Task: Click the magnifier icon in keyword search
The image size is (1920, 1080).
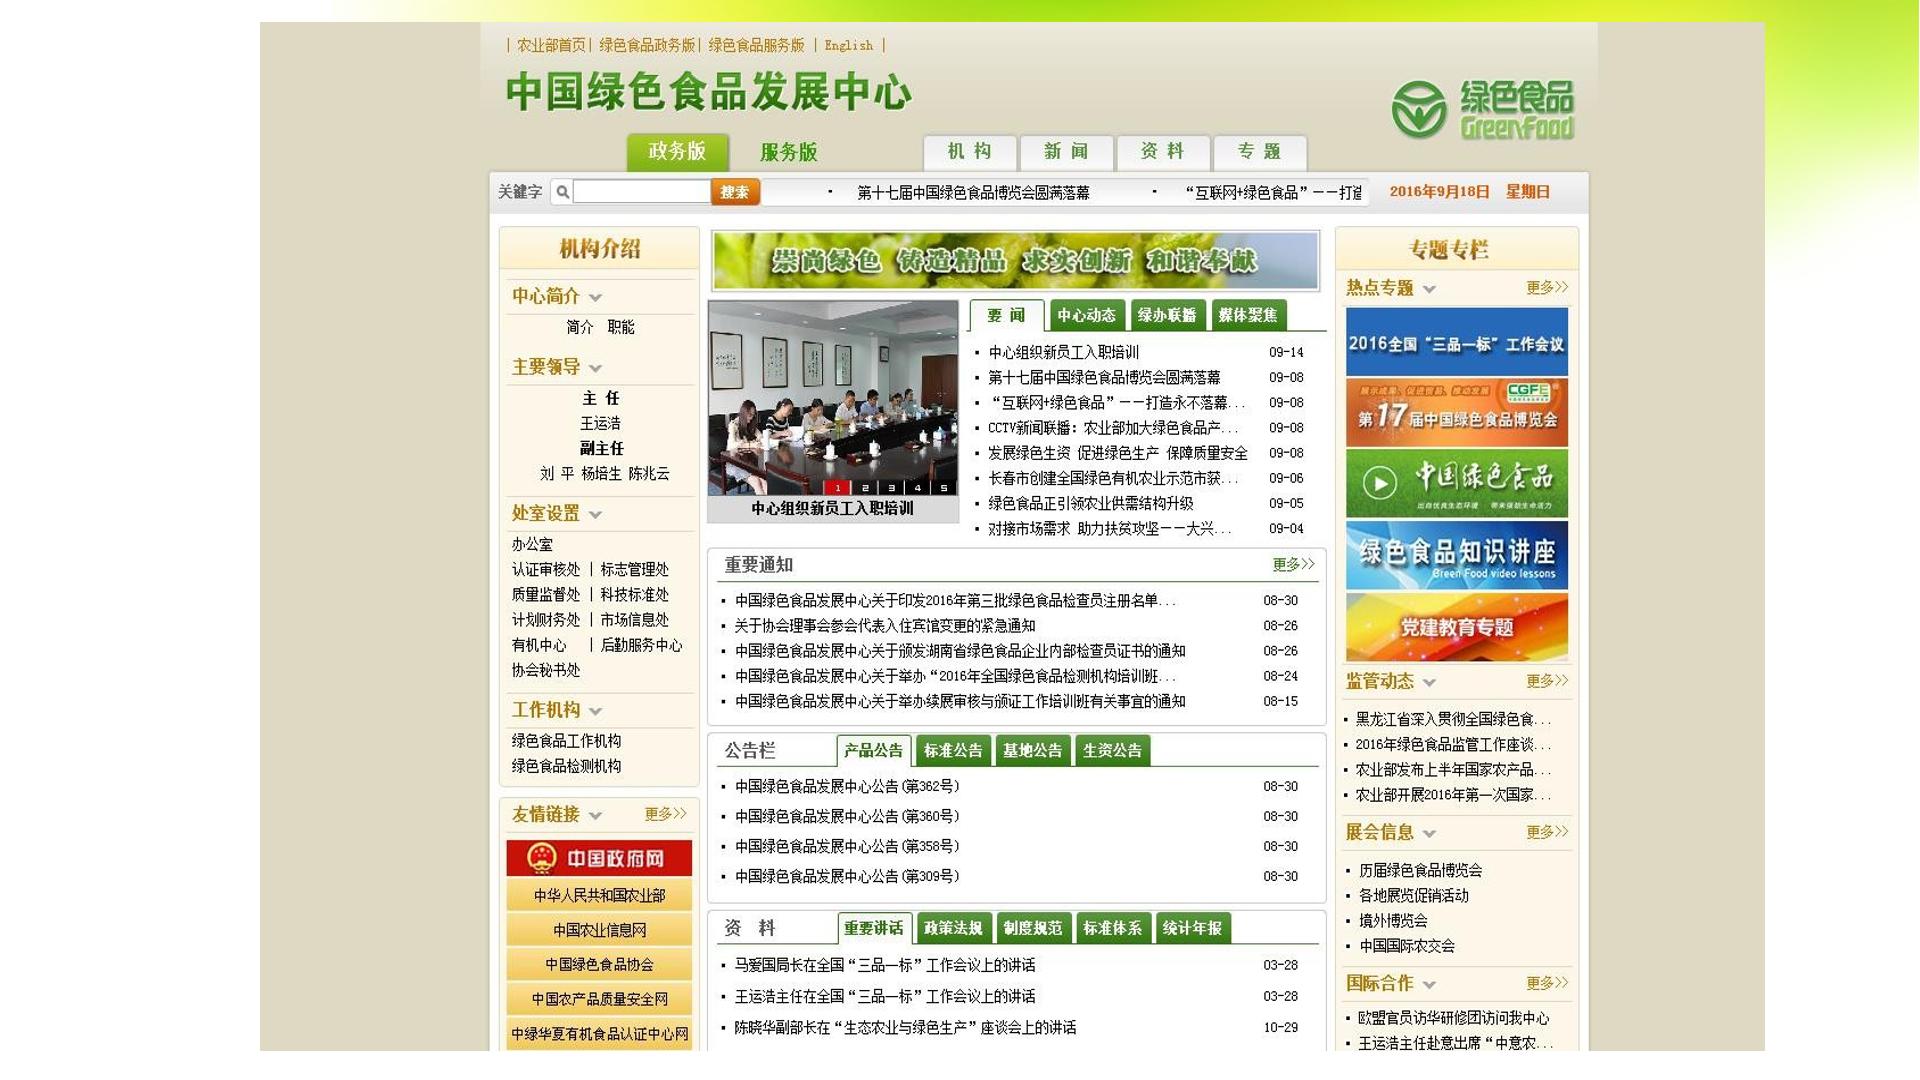Action: click(563, 192)
